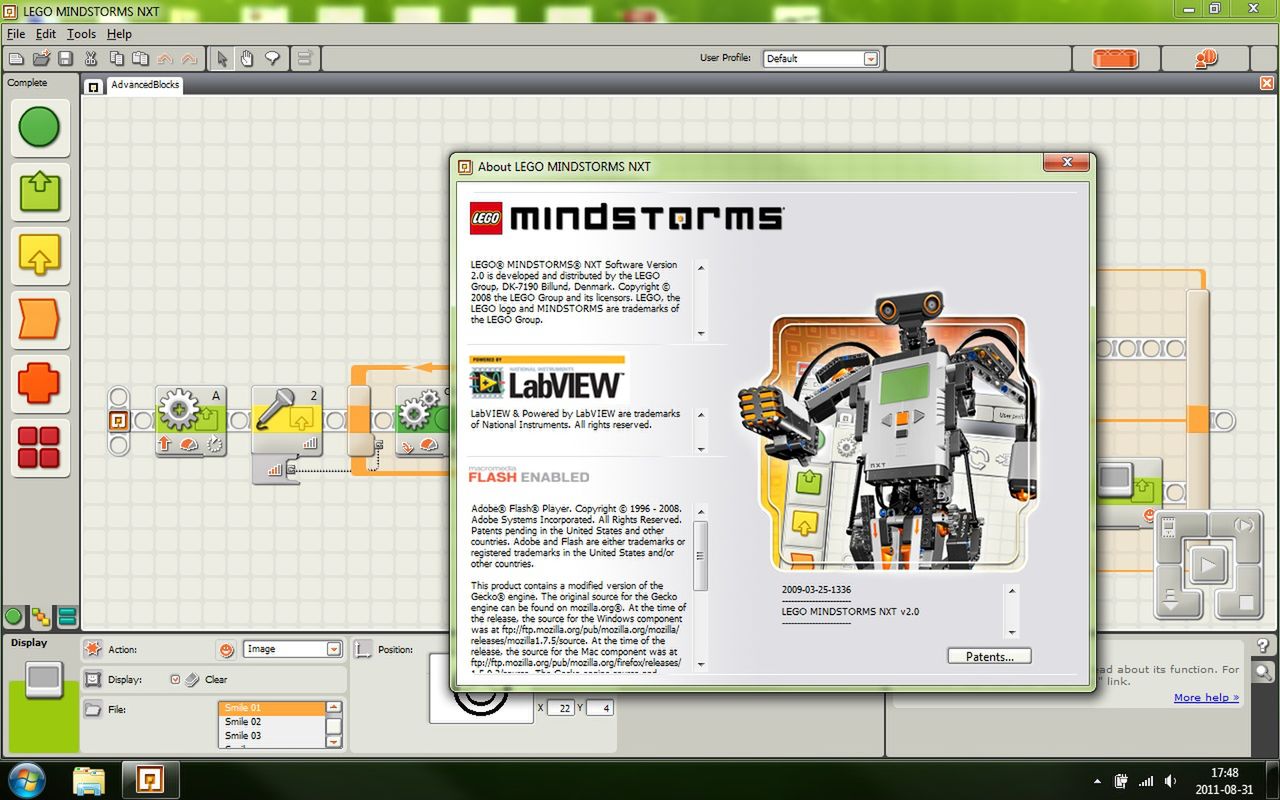Click the Flash license scrollbar thumb
The height and width of the screenshot is (800, 1280).
[x=701, y=556]
